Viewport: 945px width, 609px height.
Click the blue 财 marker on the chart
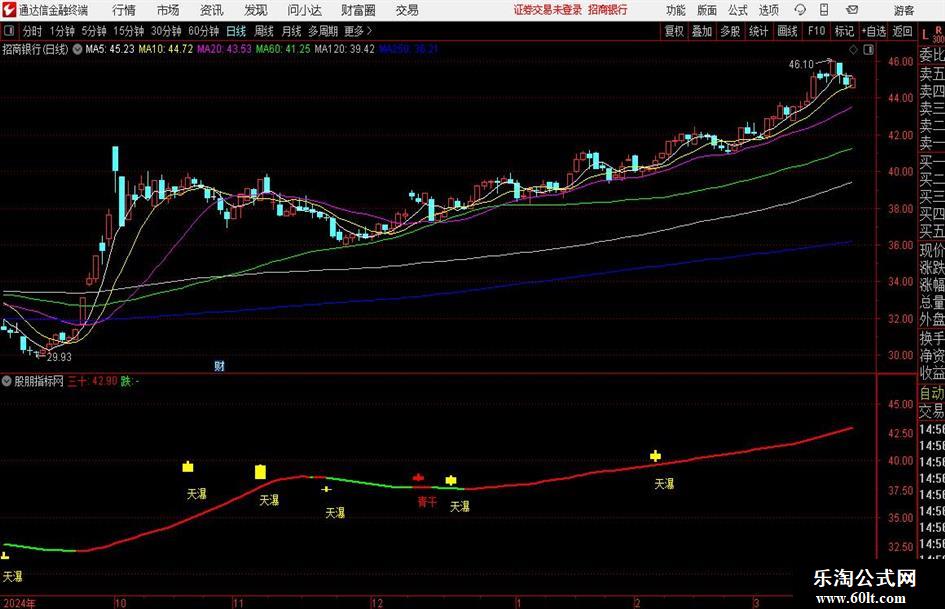click(x=219, y=366)
